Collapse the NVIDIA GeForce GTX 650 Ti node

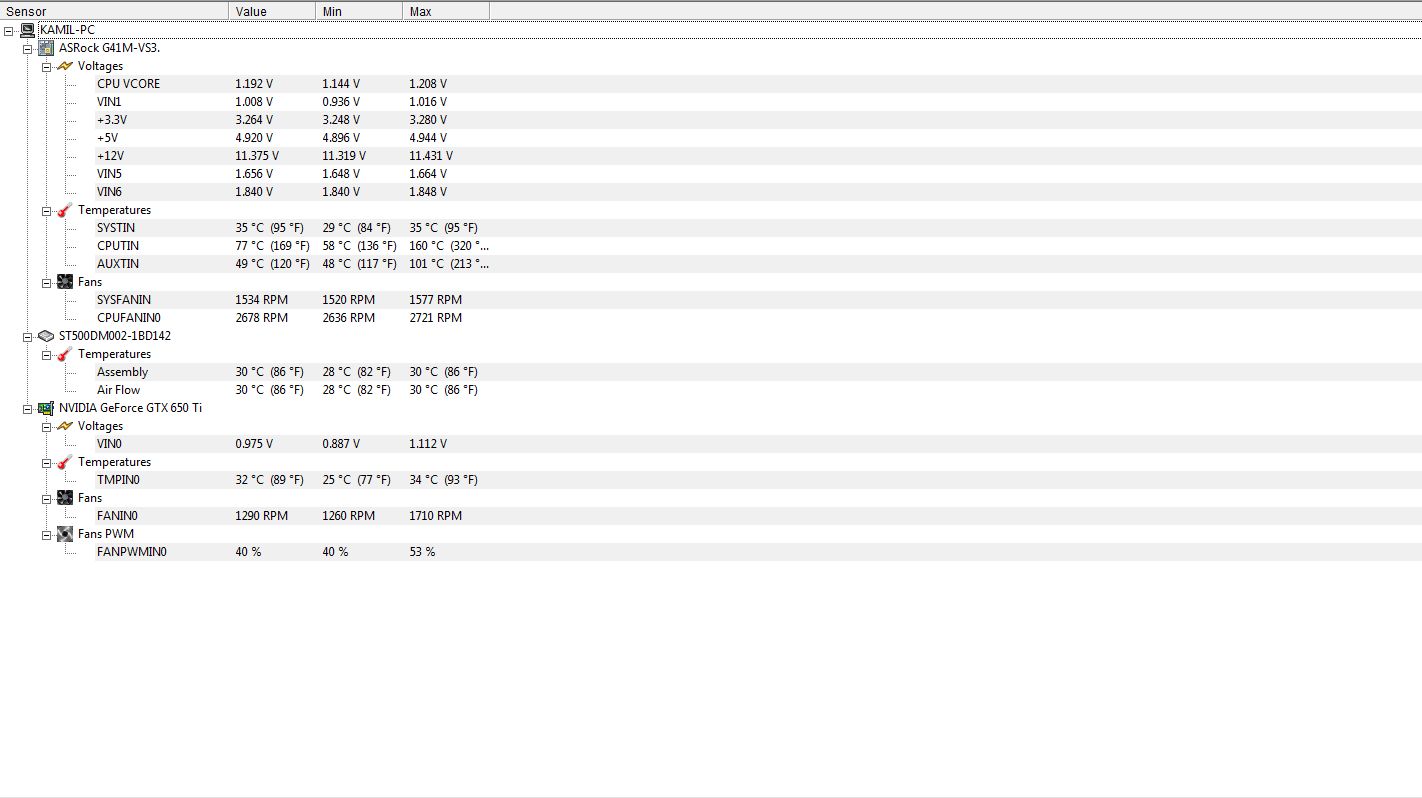click(x=28, y=408)
